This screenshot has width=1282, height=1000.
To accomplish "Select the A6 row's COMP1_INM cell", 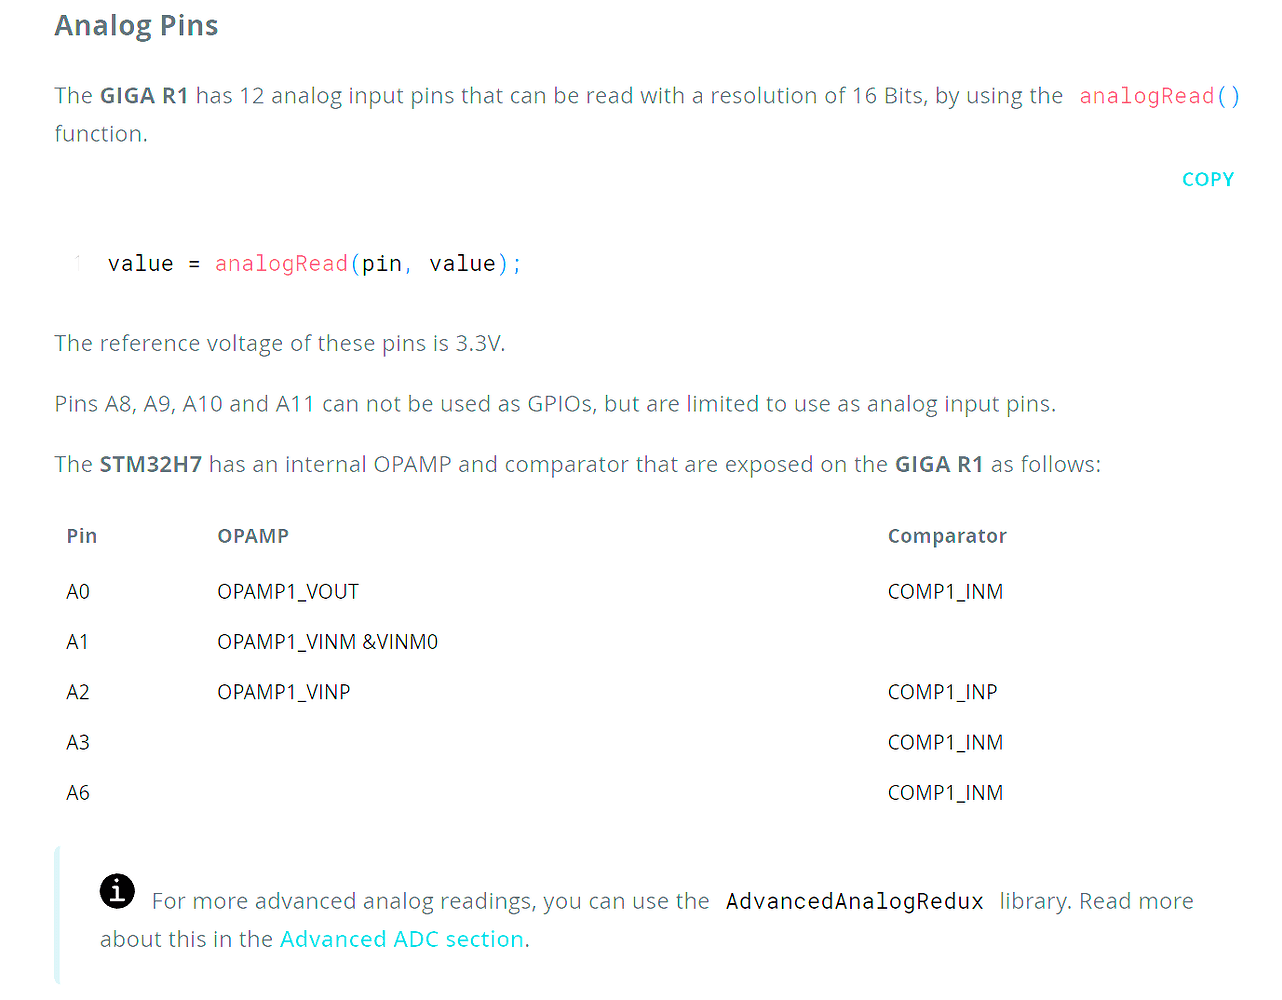I will tap(945, 791).
